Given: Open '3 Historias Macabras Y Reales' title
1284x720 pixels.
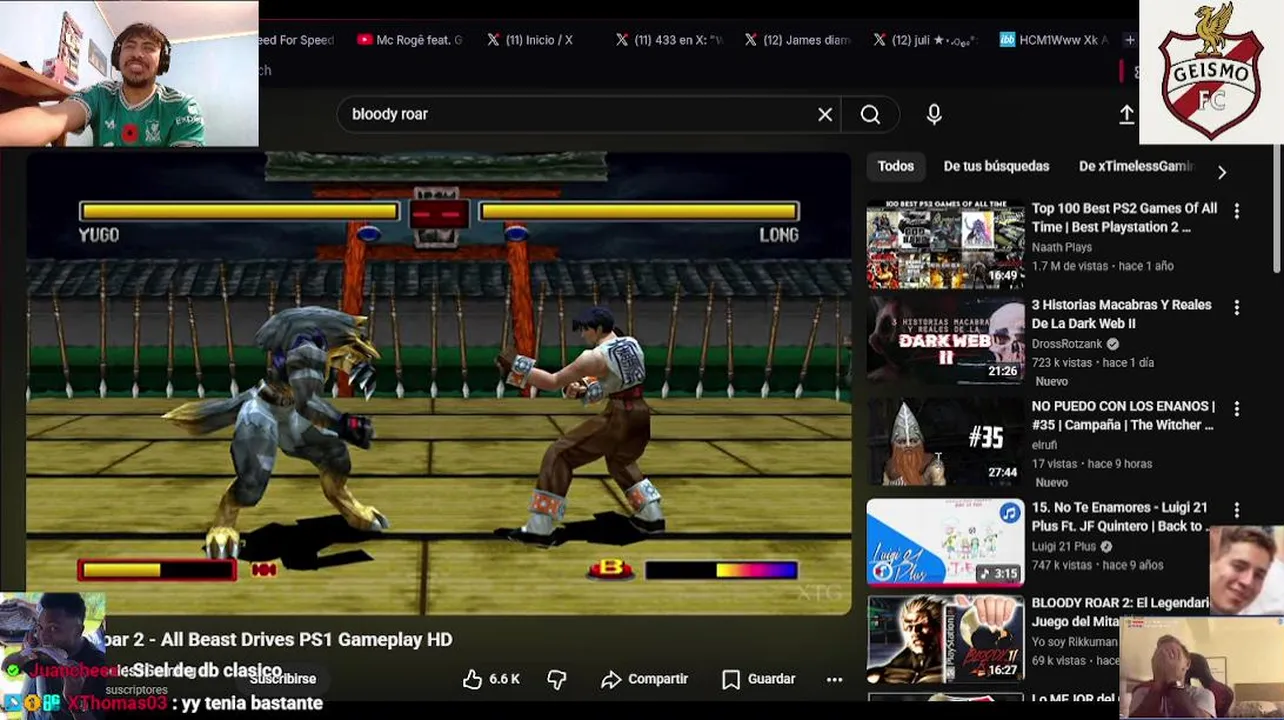Looking at the screenshot, I should click(1121, 314).
